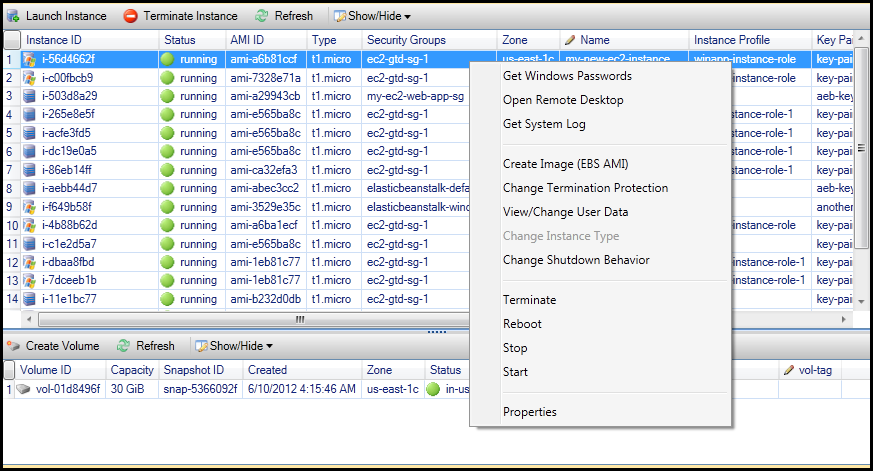Screen dimensions: 873x471
Task: Click the pencil icon beside Name column
Action: [x=570, y=40]
